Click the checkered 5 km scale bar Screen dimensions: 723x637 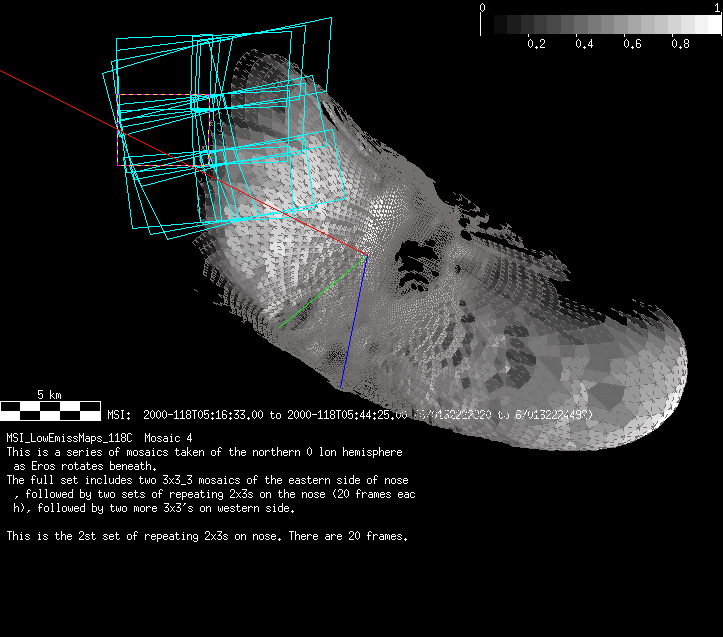(x=50, y=411)
